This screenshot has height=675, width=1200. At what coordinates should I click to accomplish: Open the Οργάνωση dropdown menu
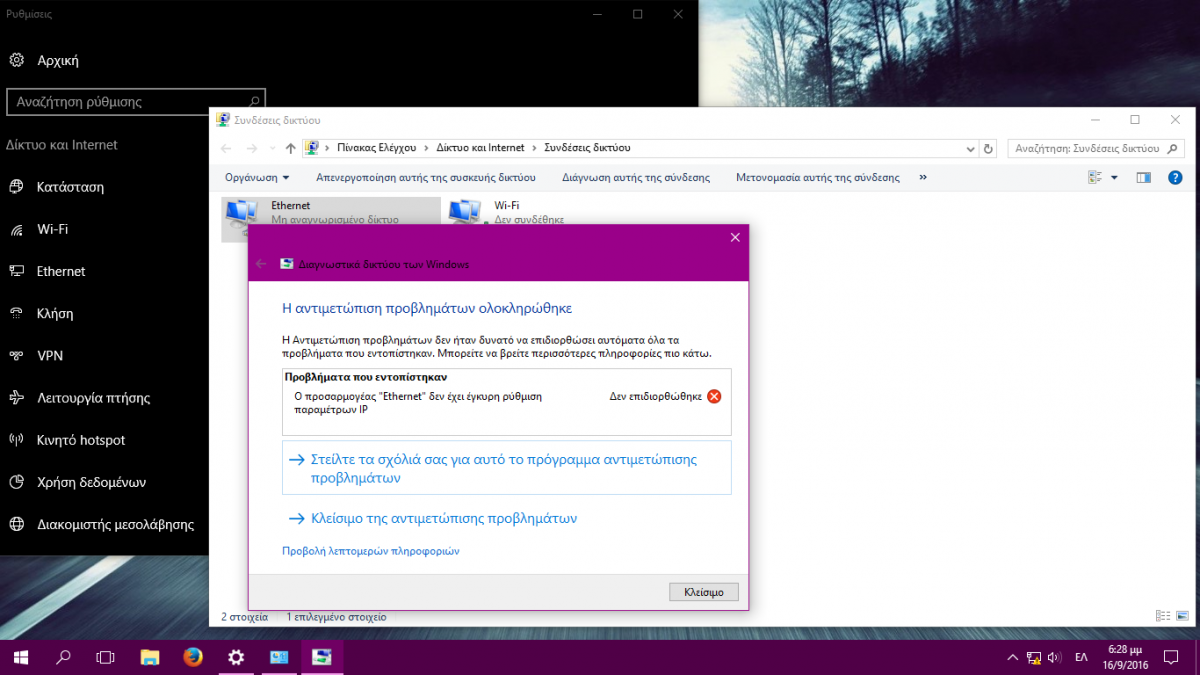click(x=257, y=177)
